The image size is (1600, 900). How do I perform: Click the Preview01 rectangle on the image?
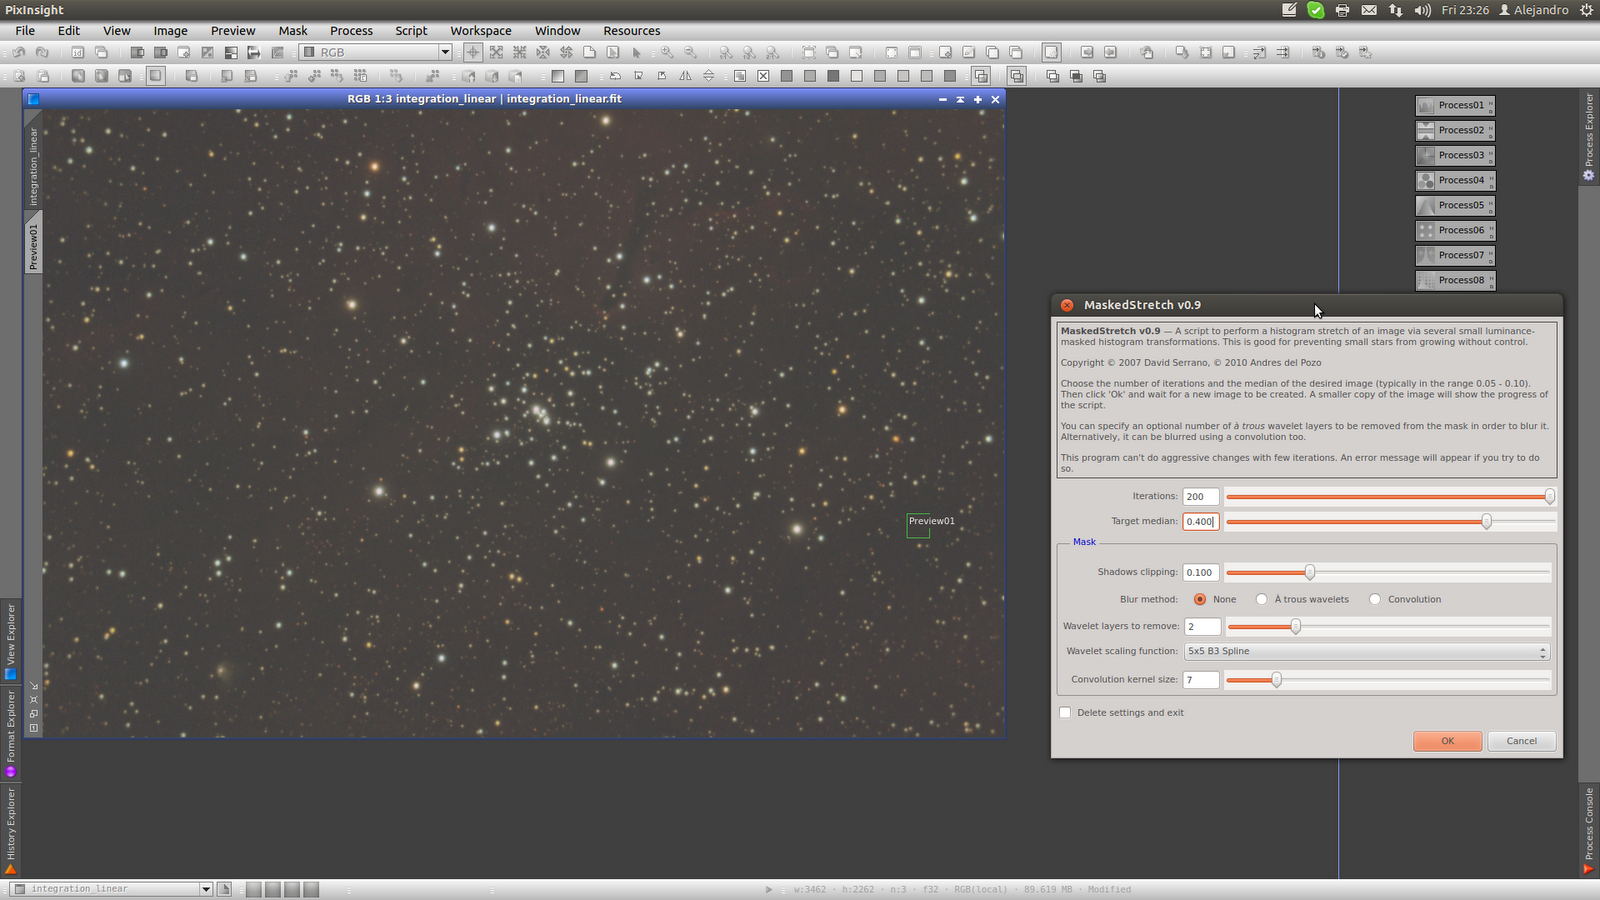(918, 526)
